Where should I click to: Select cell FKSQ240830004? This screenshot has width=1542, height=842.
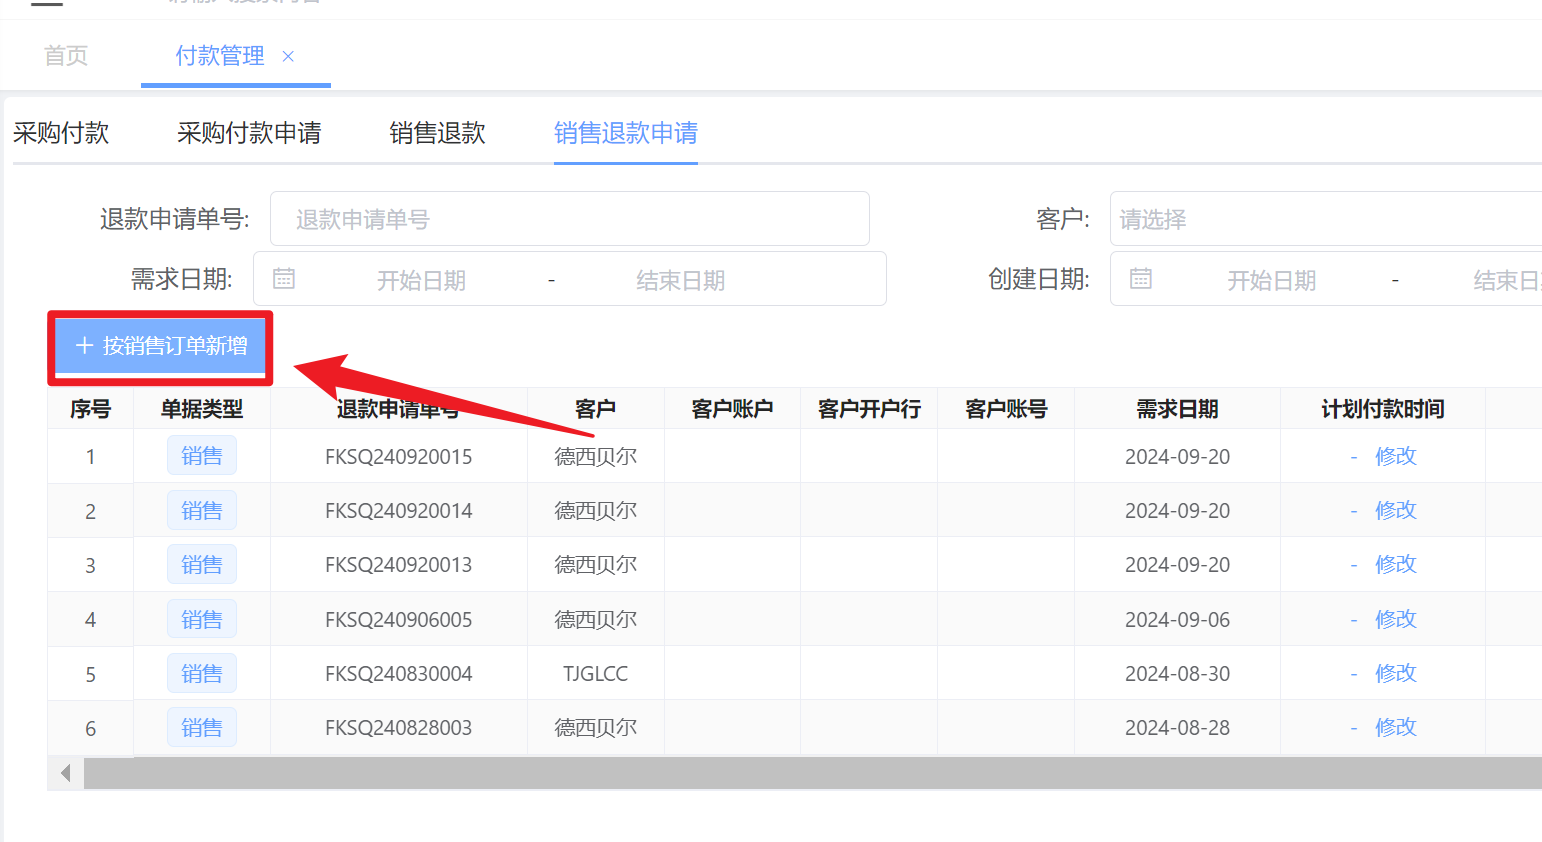coord(398,674)
